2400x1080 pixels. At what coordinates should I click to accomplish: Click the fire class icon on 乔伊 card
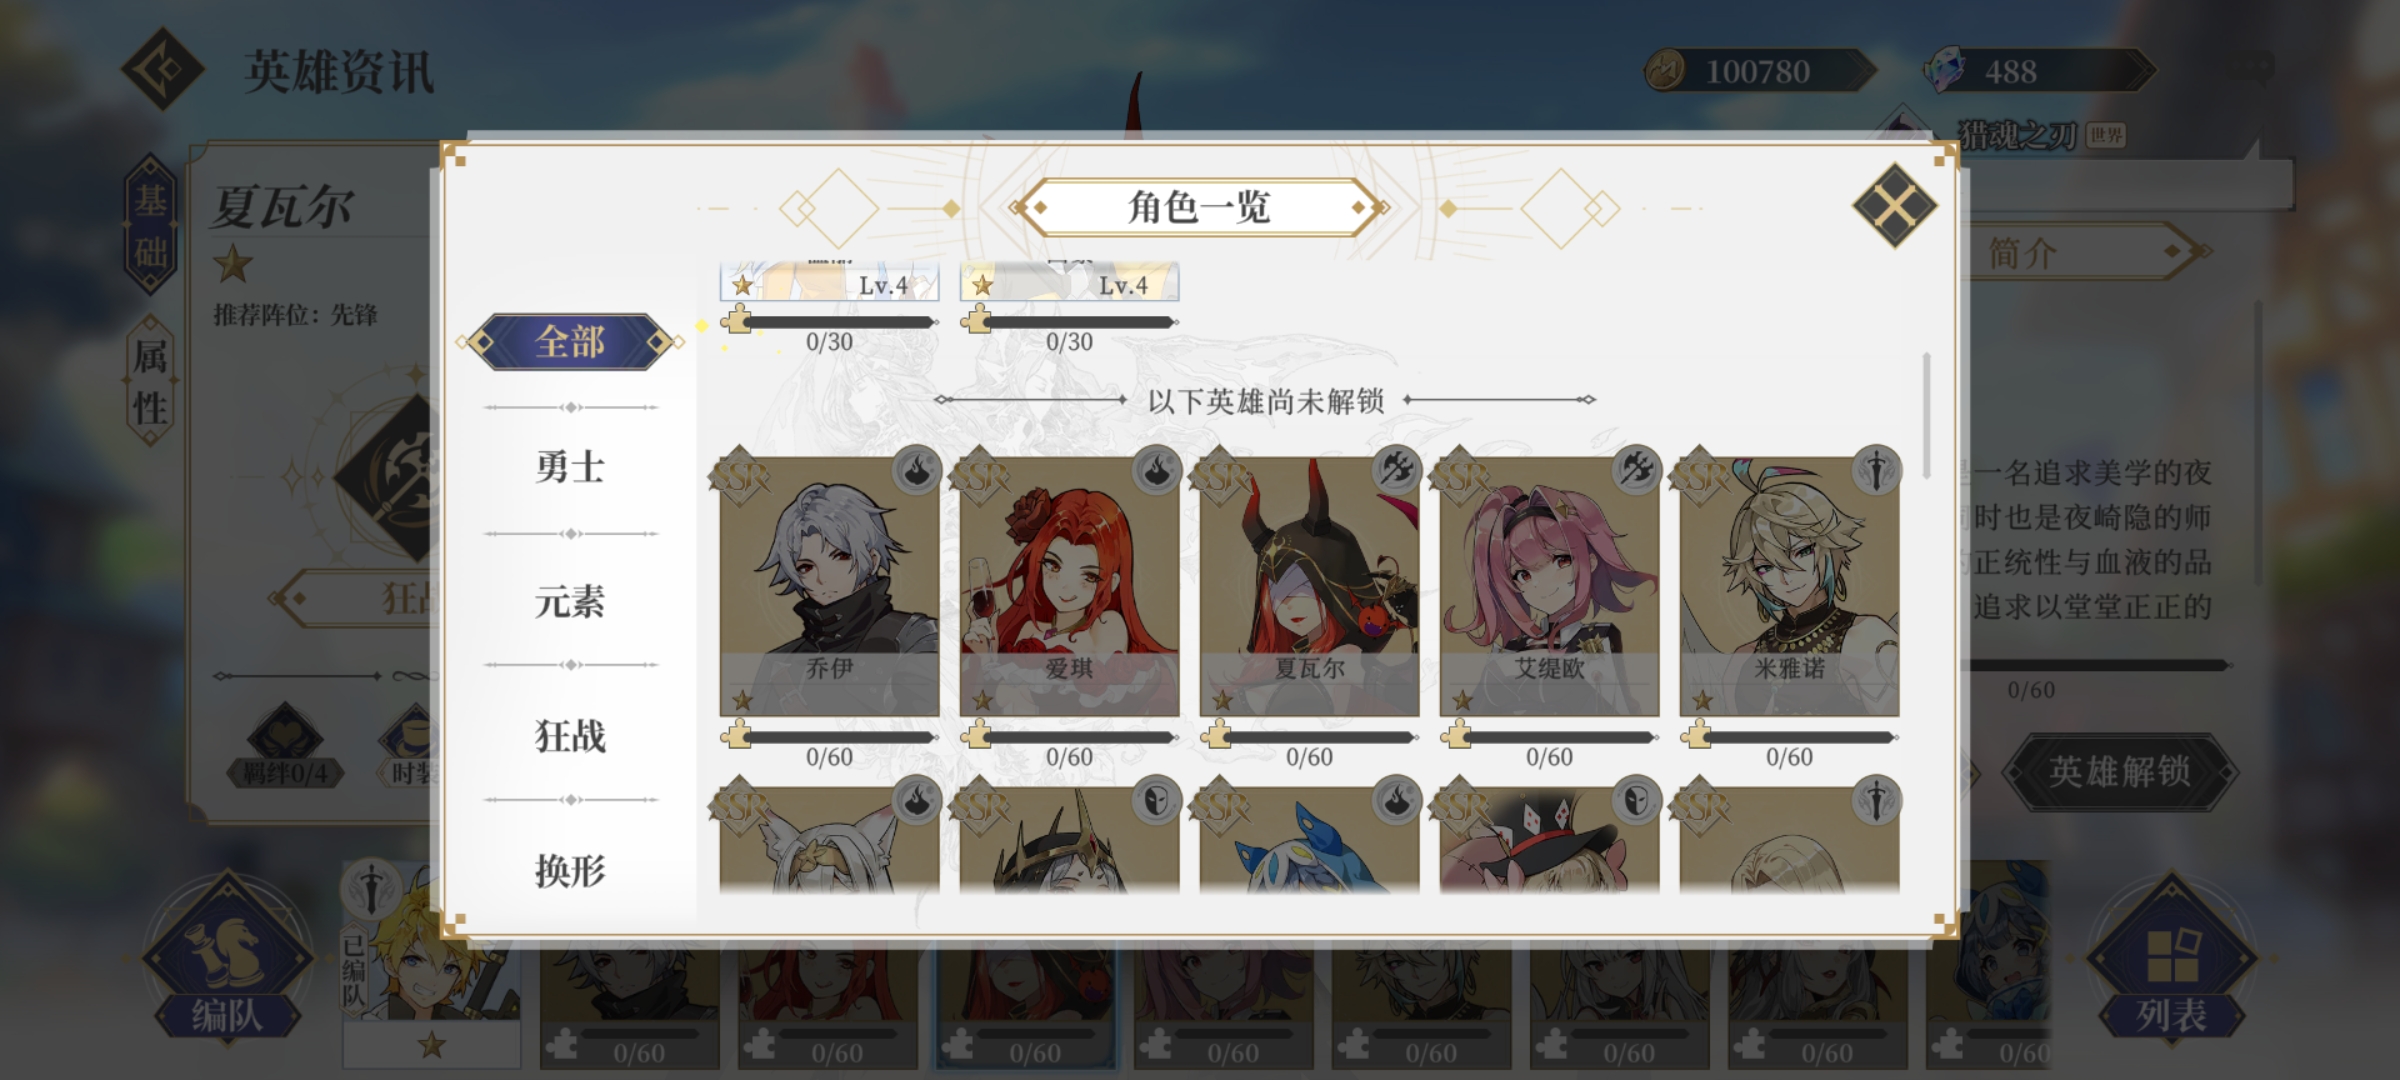[916, 470]
